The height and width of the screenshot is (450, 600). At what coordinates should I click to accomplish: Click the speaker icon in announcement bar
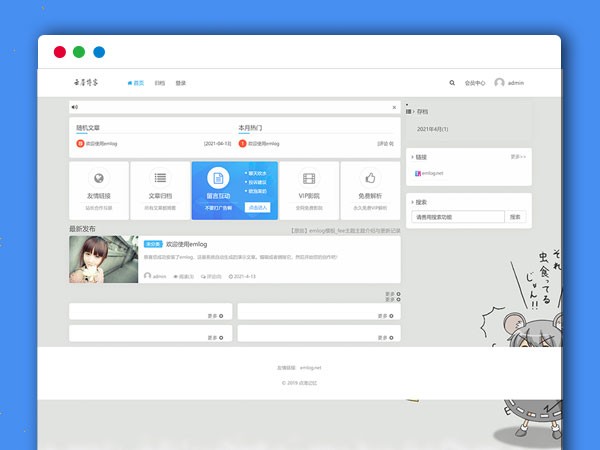(x=75, y=107)
